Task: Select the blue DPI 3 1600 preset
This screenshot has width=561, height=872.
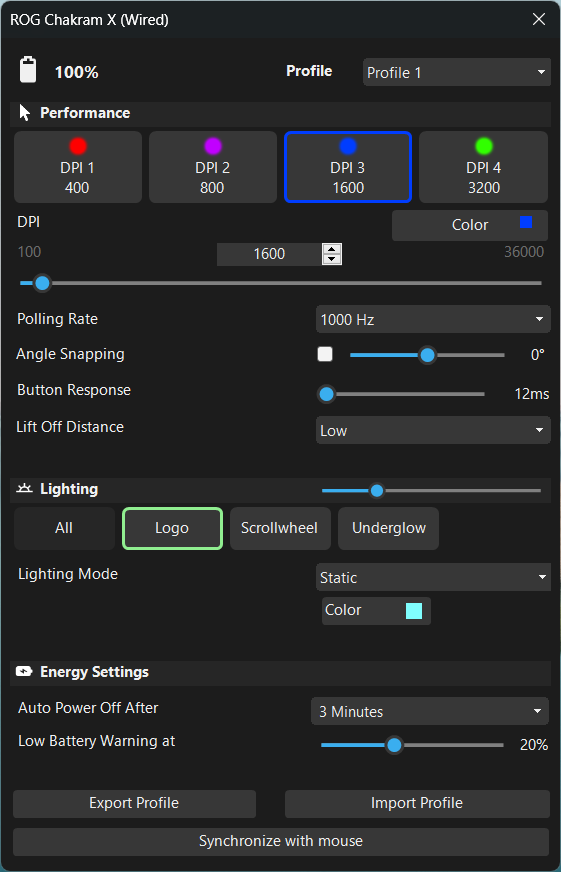Action: tap(348, 167)
